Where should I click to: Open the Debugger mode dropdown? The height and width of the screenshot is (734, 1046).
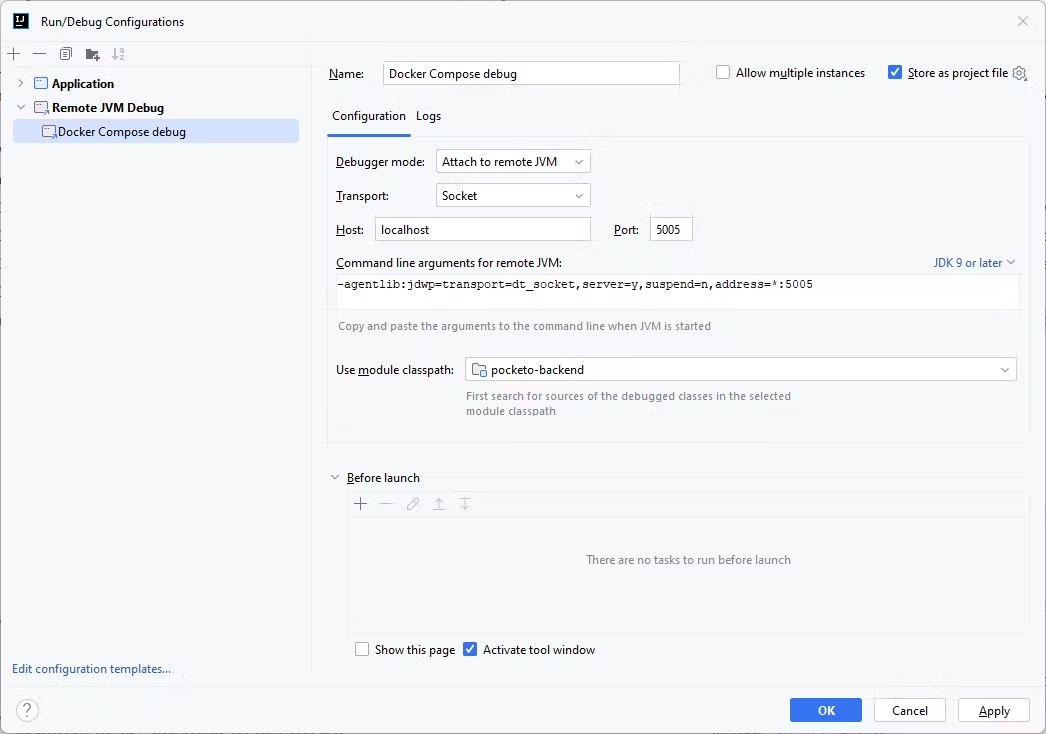coord(513,162)
